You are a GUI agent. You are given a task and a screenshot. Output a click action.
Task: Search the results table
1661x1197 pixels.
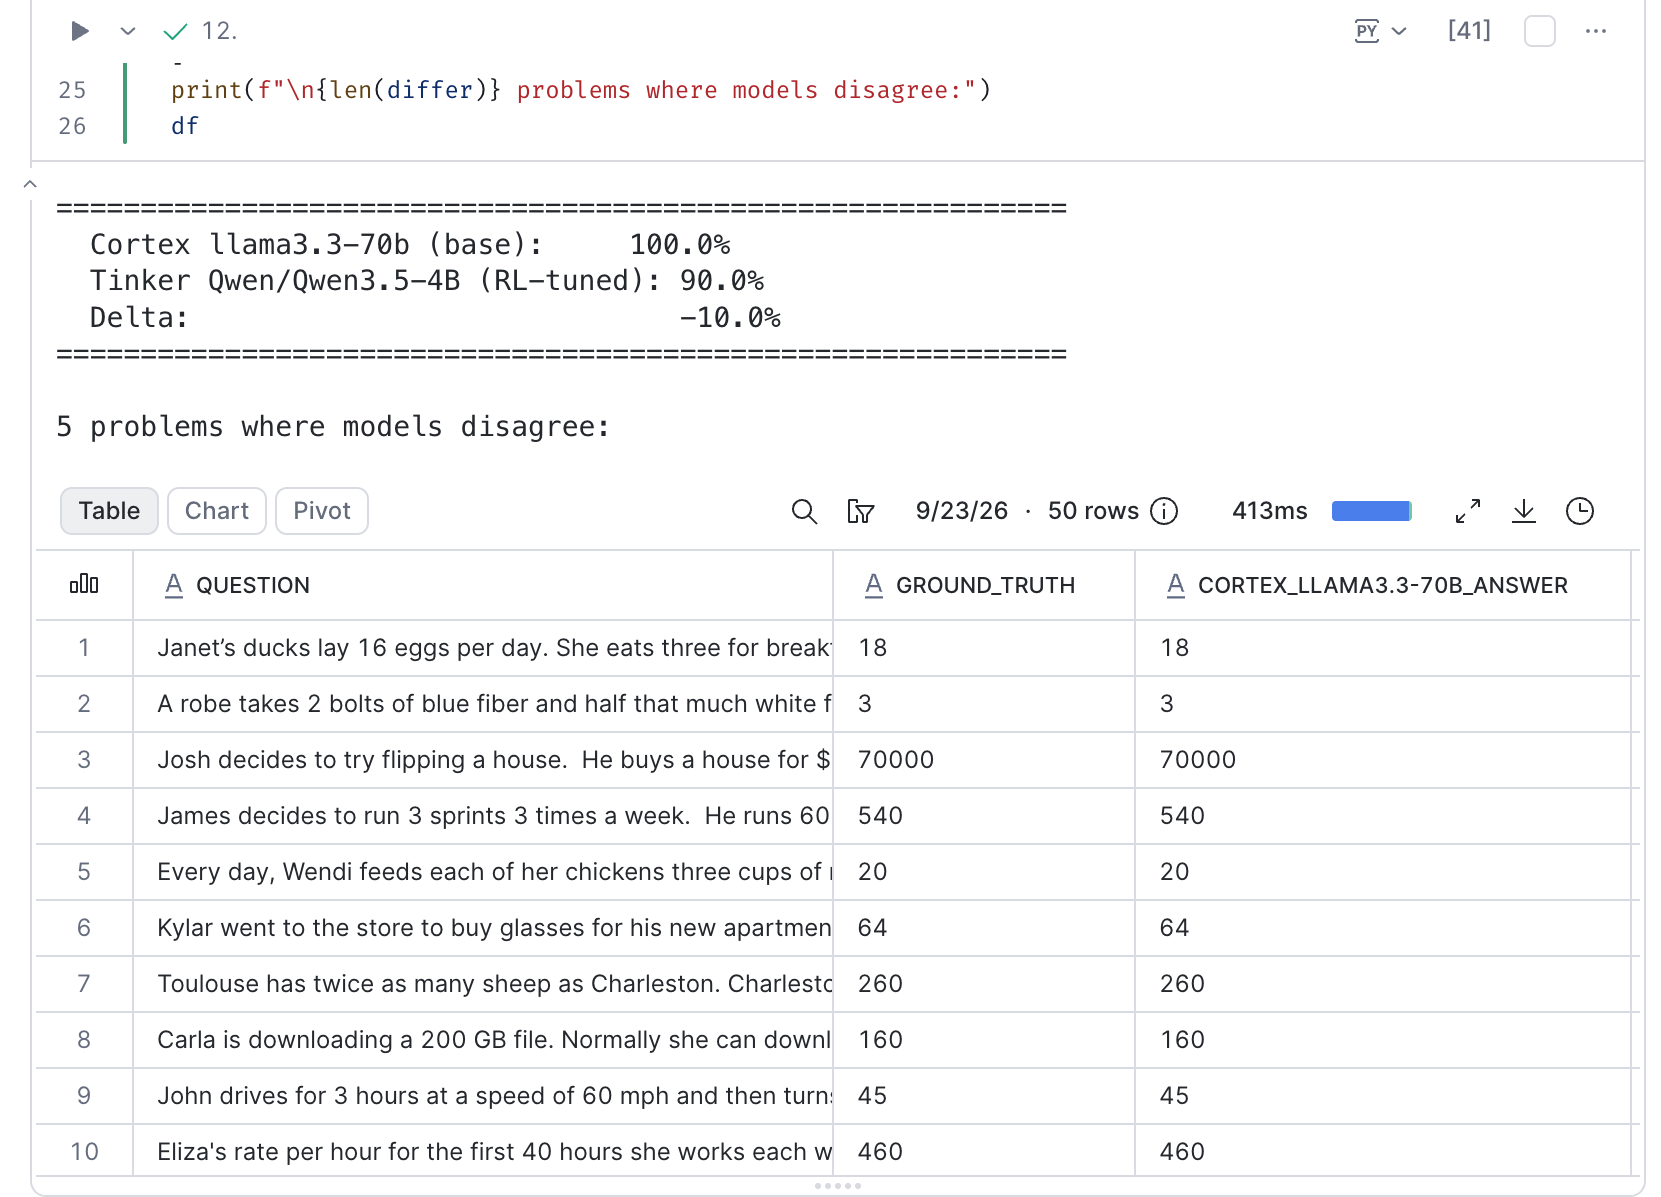[804, 511]
